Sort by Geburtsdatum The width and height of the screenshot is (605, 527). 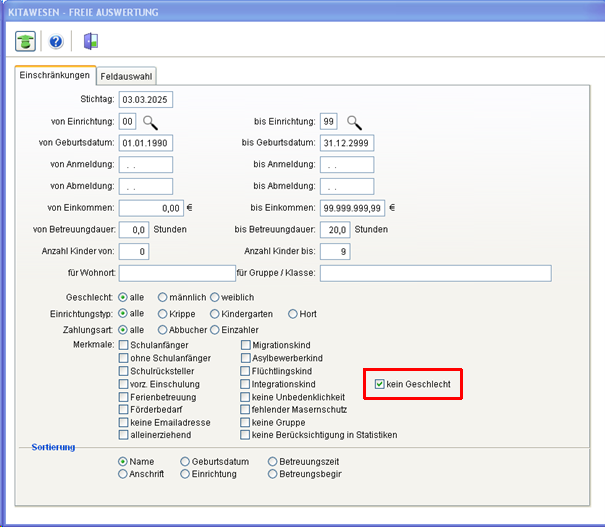(x=185, y=461)
